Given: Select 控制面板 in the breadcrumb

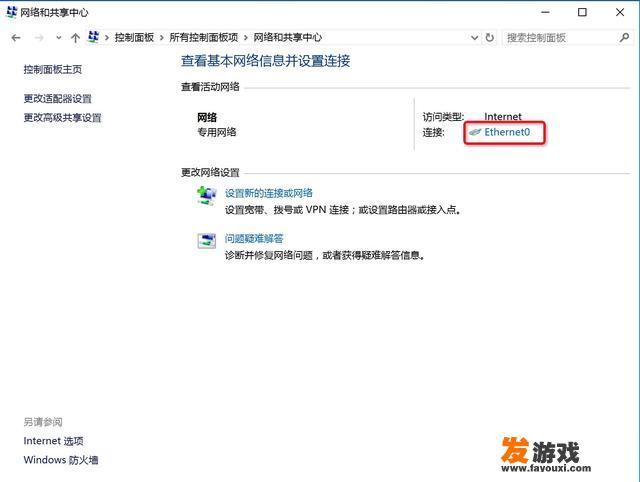Looking at the screenshot, I should click(x=134, y=38).
